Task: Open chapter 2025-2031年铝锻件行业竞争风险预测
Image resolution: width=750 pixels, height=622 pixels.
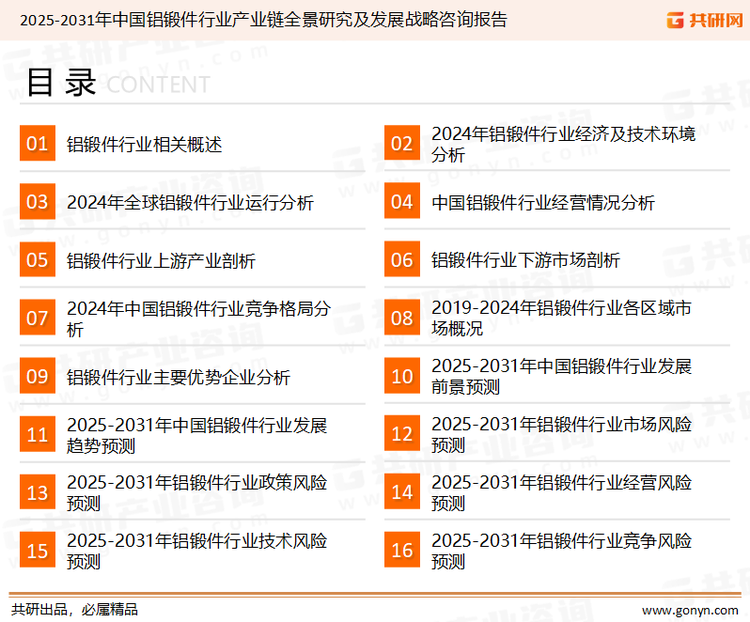Action: click(x=562, y=551)
